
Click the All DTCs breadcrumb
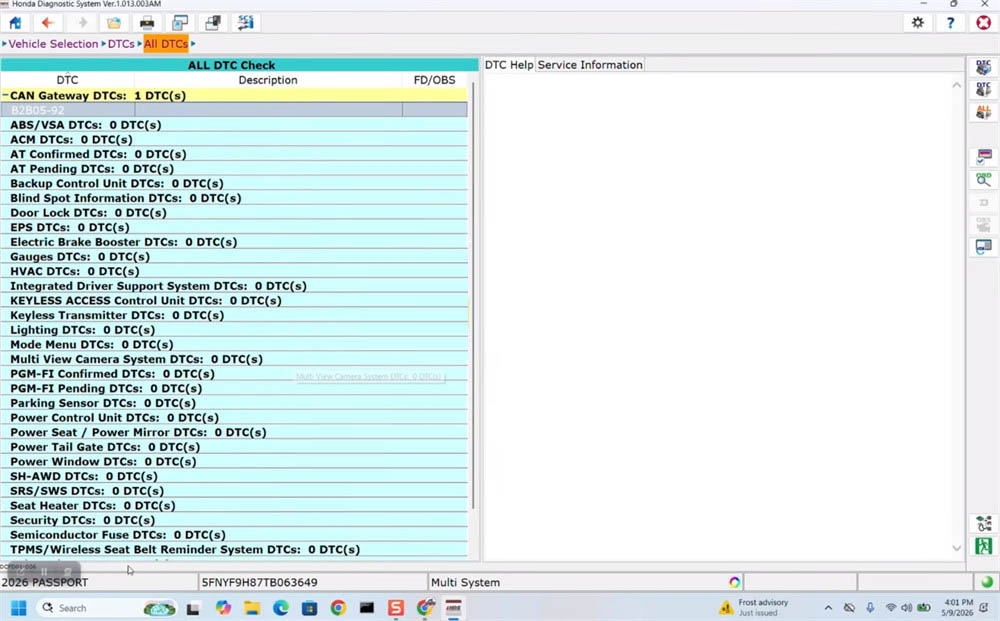(x=166, y=44)
